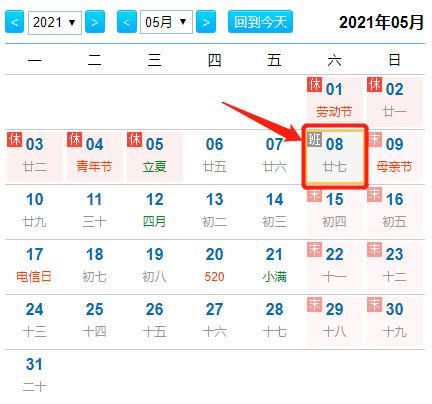Click the 末 badge on May 15
This screenshot has height=404, width=432.
314,194
